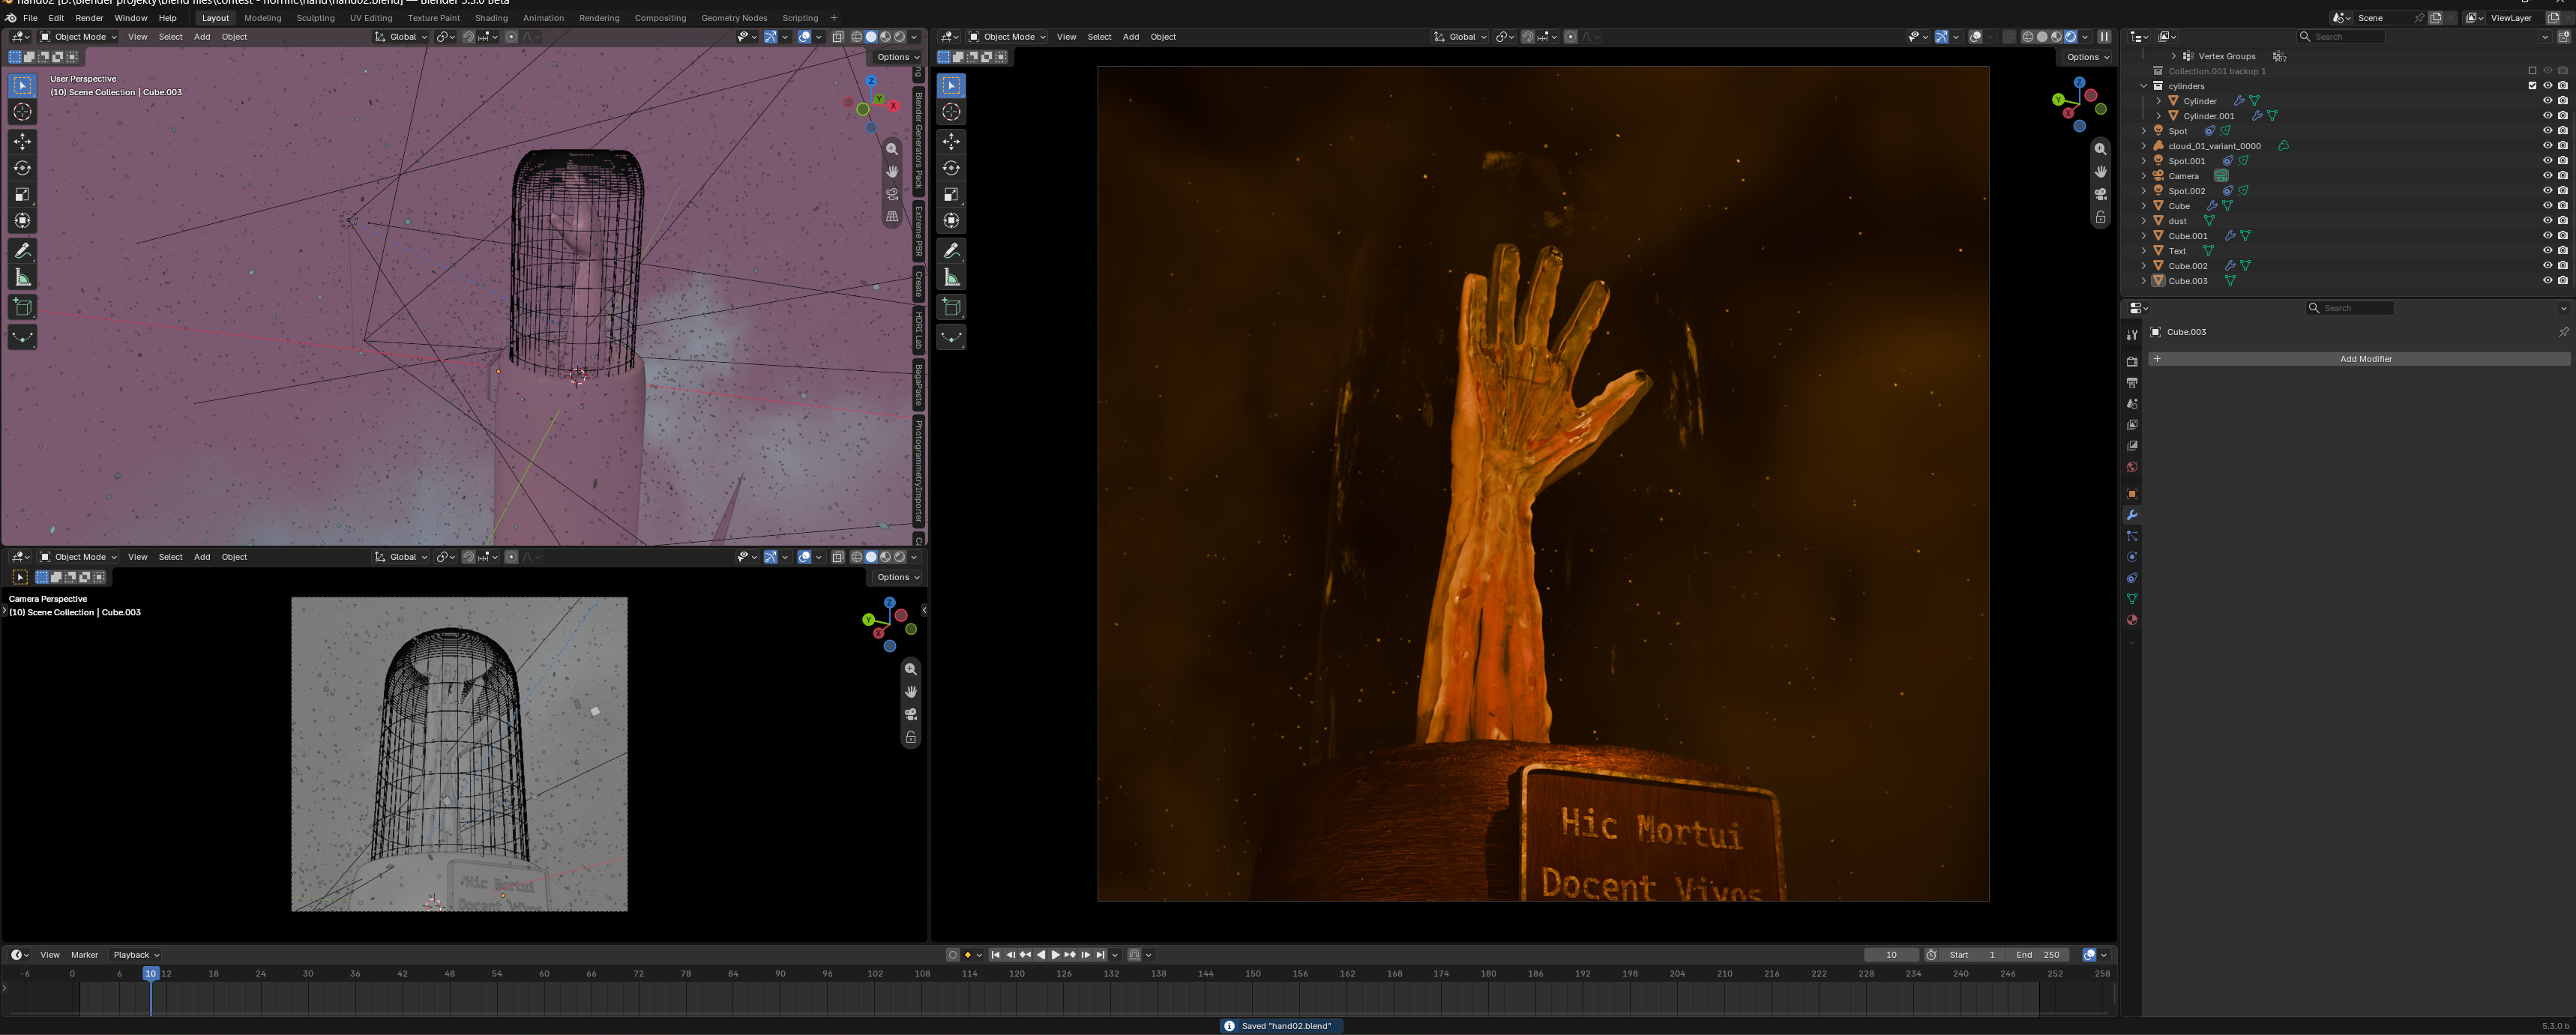Click the Play animation button
Screen dimensions: 2576x1035
click(x=1055, y=955)
